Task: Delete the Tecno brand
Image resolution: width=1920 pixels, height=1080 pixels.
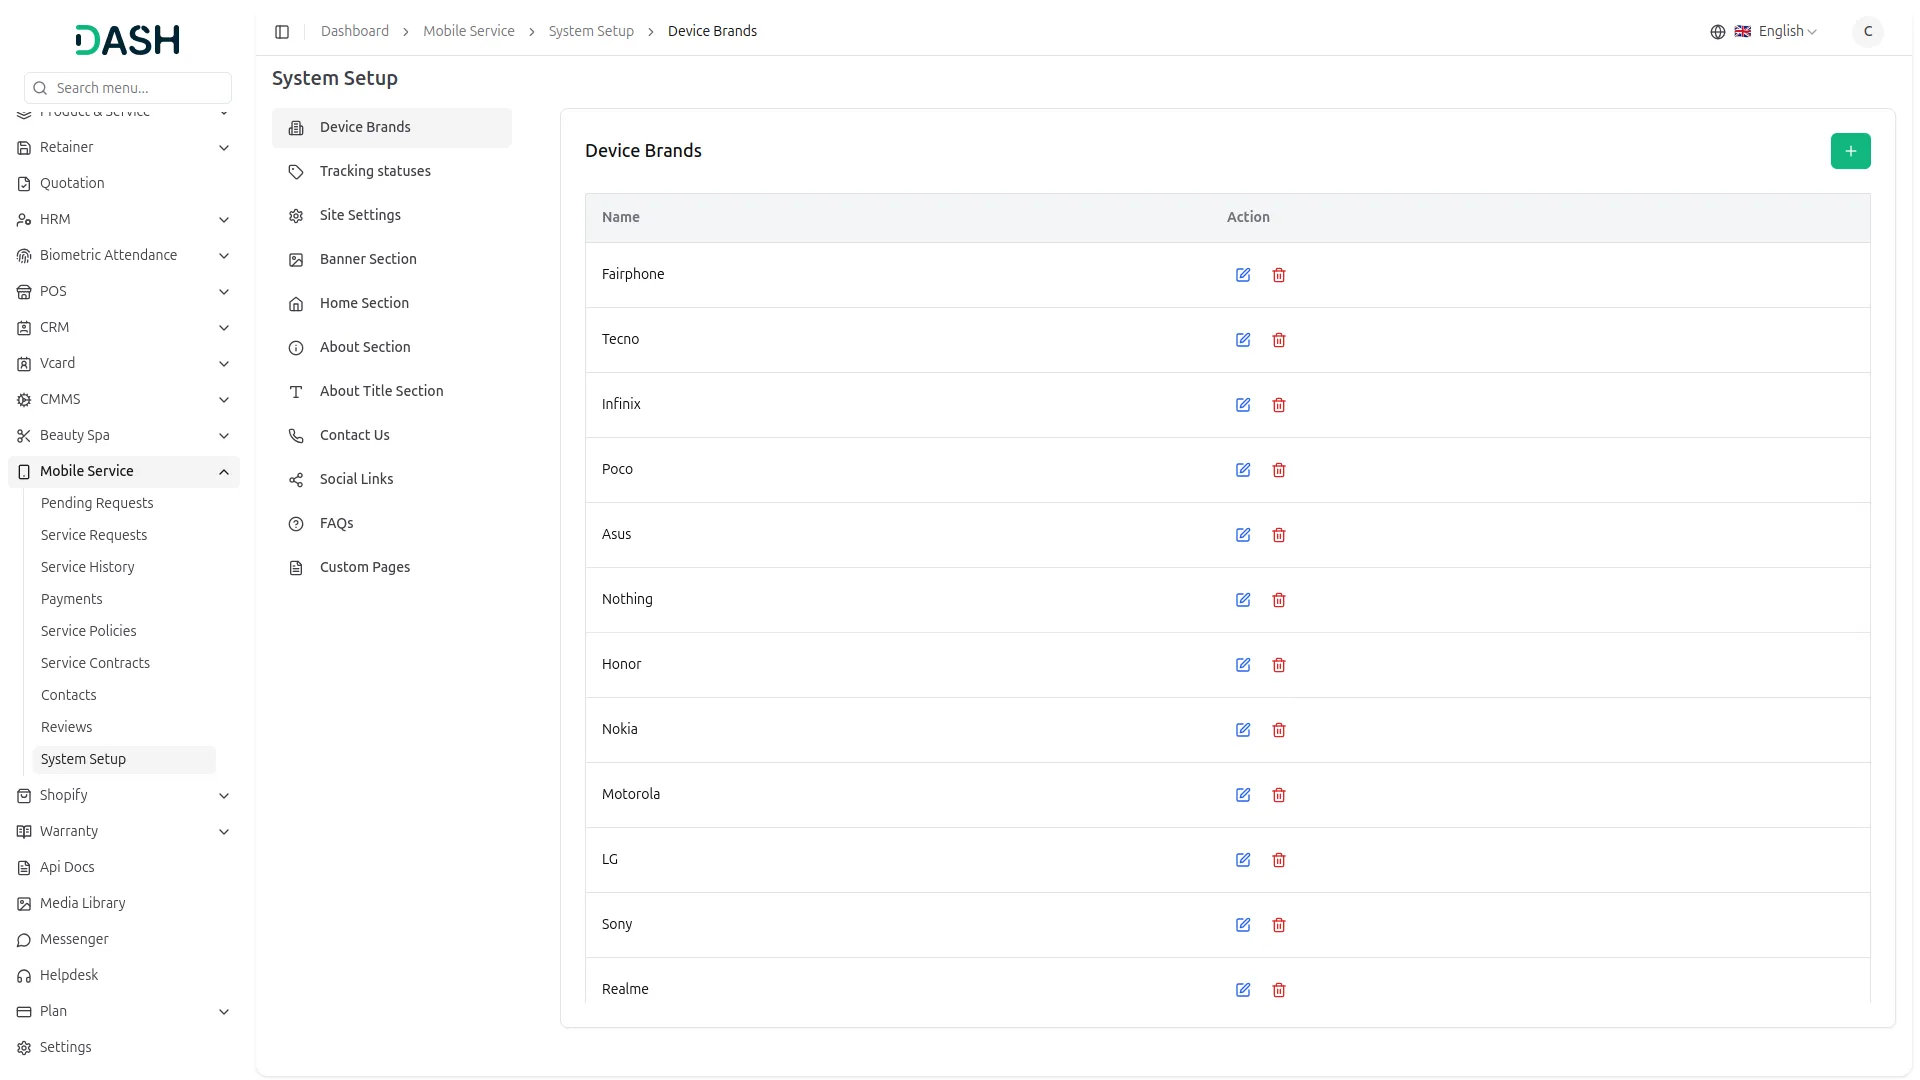Action: (1279, 340)
